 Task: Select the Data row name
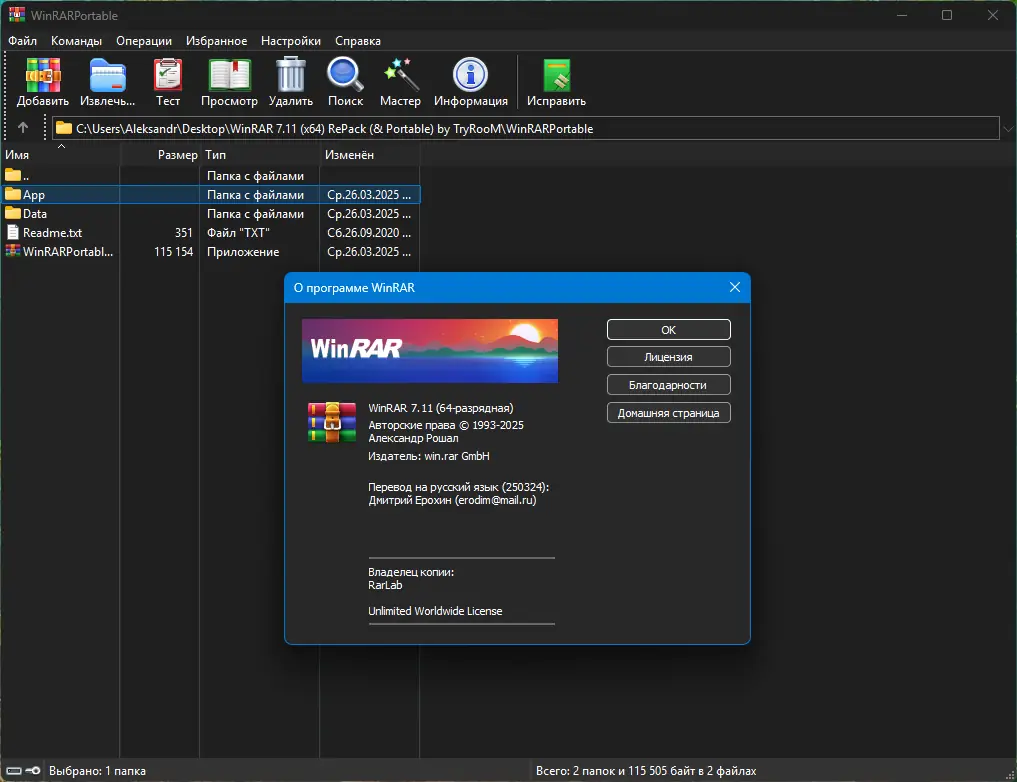point(35,213)
